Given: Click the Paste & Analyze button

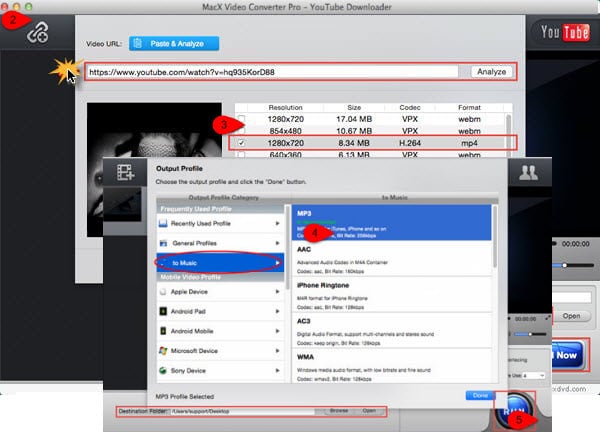Looking at the screenshot, I should tap(174, 44).
